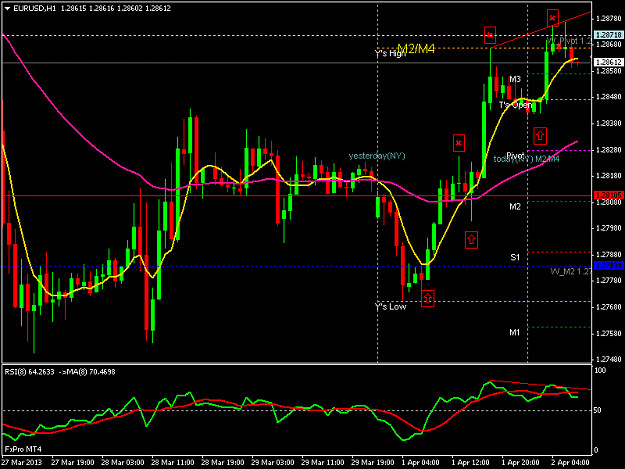Click the Y's High label
Image resolution: width=625 pixels, height=469 pixels.
pyautogui.click(x=390, y=53)
